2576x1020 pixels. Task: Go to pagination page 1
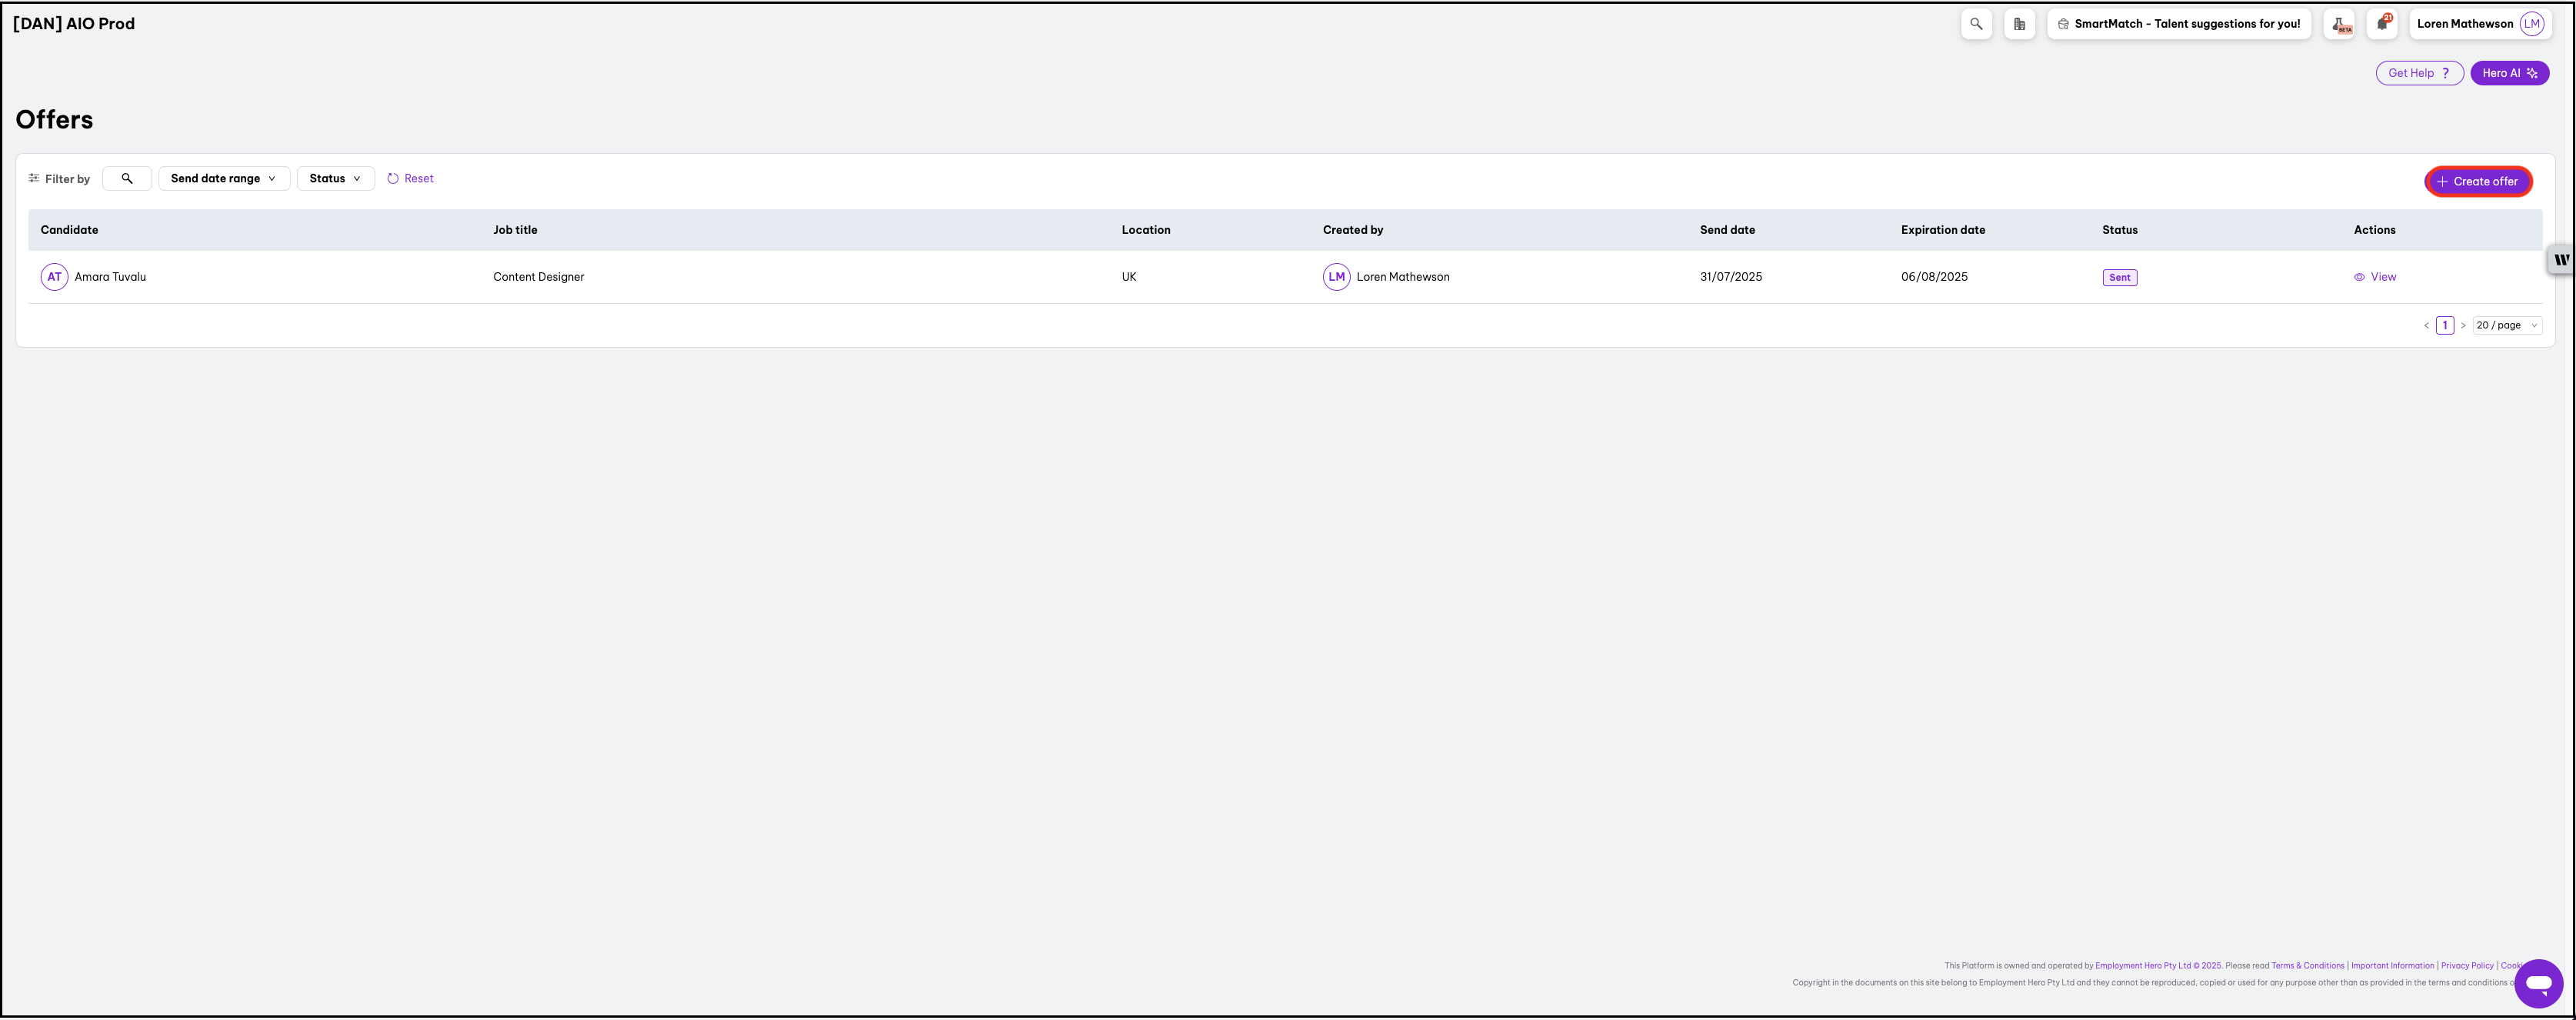point(2444,325)
